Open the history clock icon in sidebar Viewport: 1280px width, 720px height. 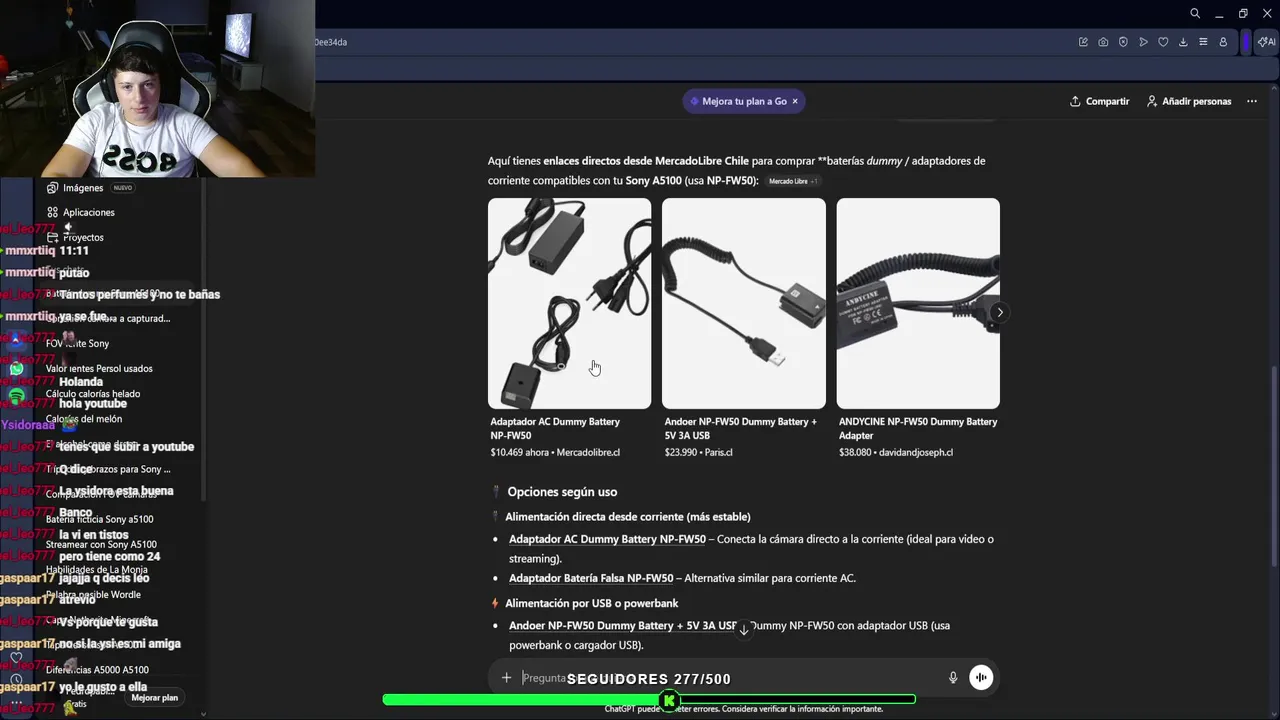[x=16, y=680]
